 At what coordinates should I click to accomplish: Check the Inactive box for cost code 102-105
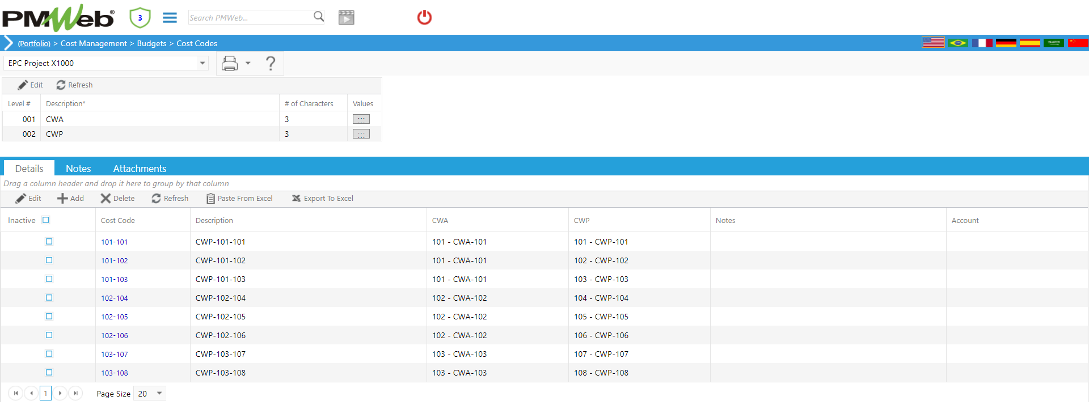(x=48, y=316)
